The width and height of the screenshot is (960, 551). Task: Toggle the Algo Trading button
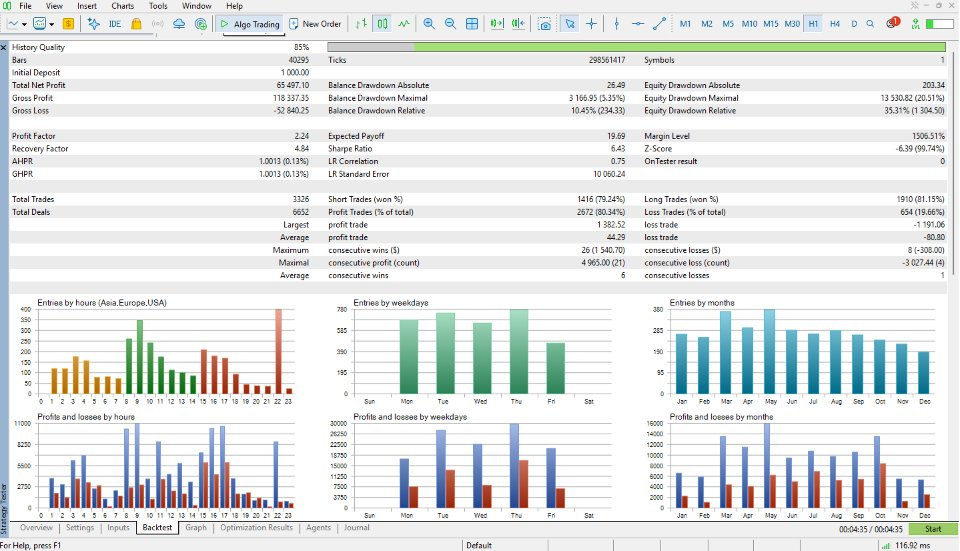(250, 24)
